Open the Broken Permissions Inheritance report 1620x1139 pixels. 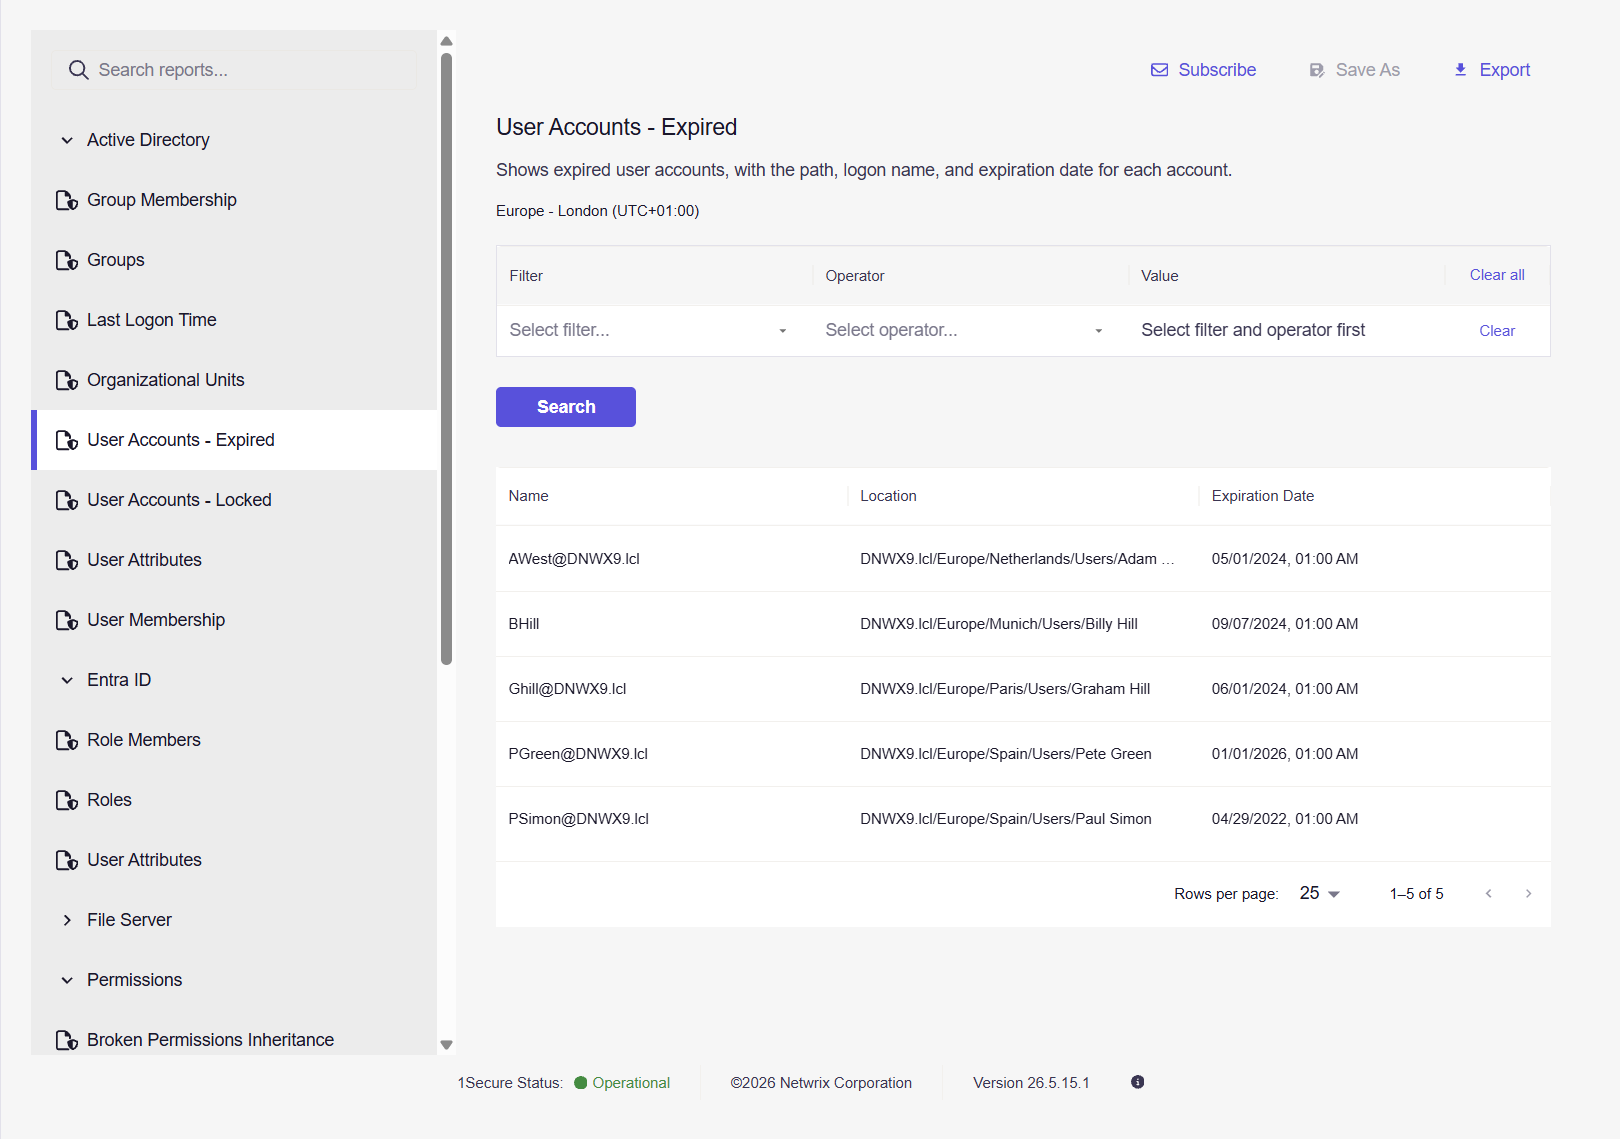[x=210, y=1040]
